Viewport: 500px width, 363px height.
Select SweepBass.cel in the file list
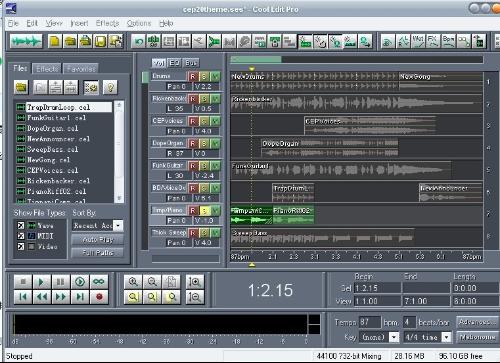pyautogui.click(x=53, y=149)
